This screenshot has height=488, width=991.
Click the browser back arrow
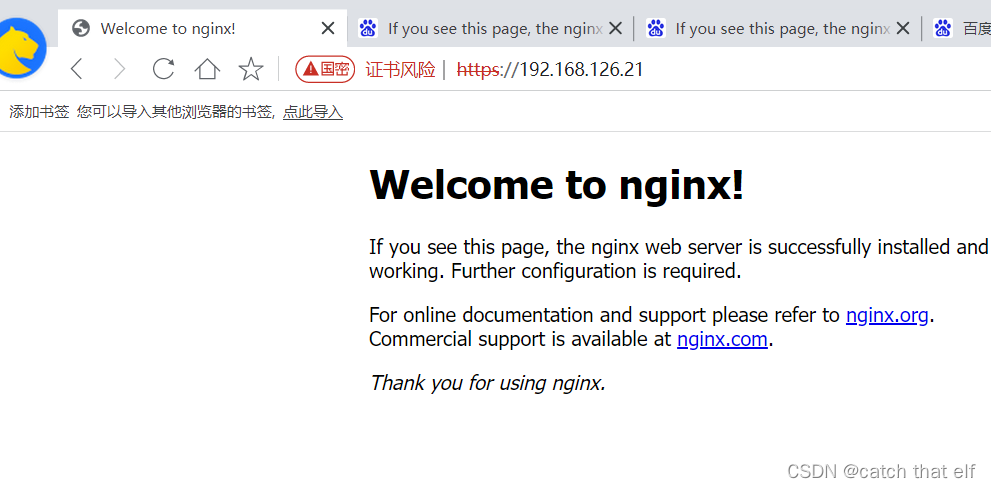76,68
